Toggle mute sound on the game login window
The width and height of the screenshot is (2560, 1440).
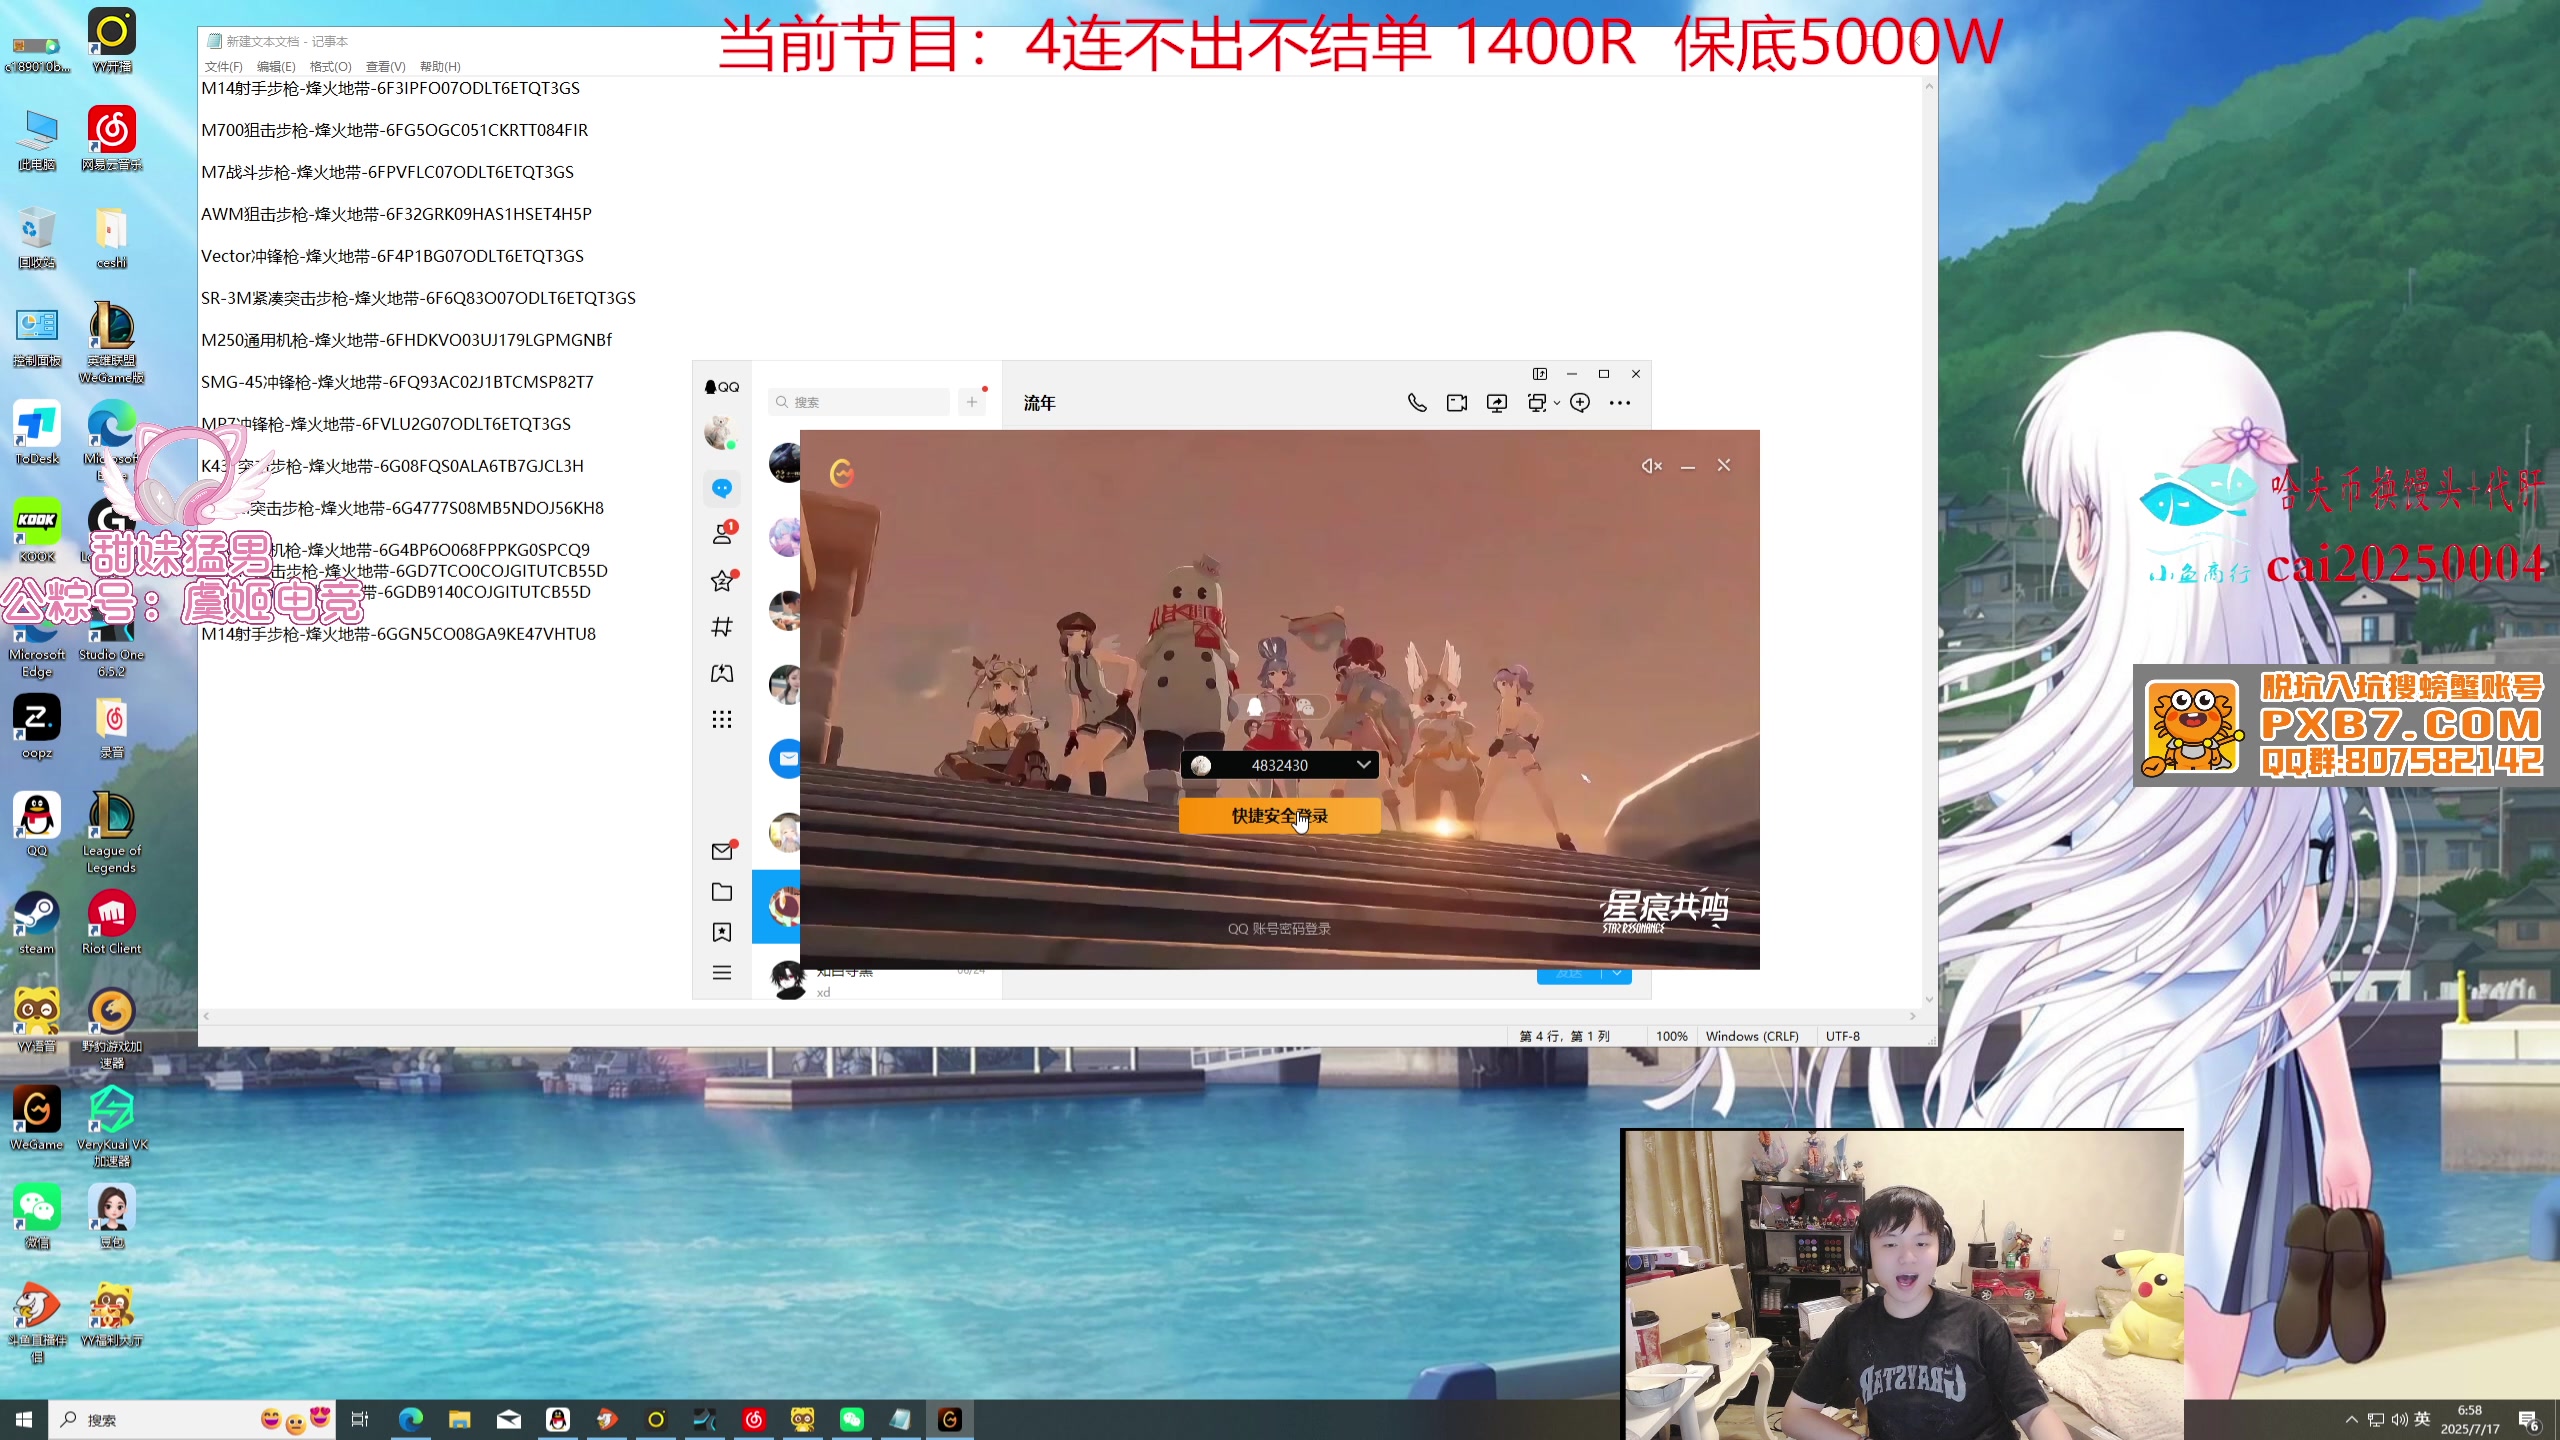click(1651, 466)
